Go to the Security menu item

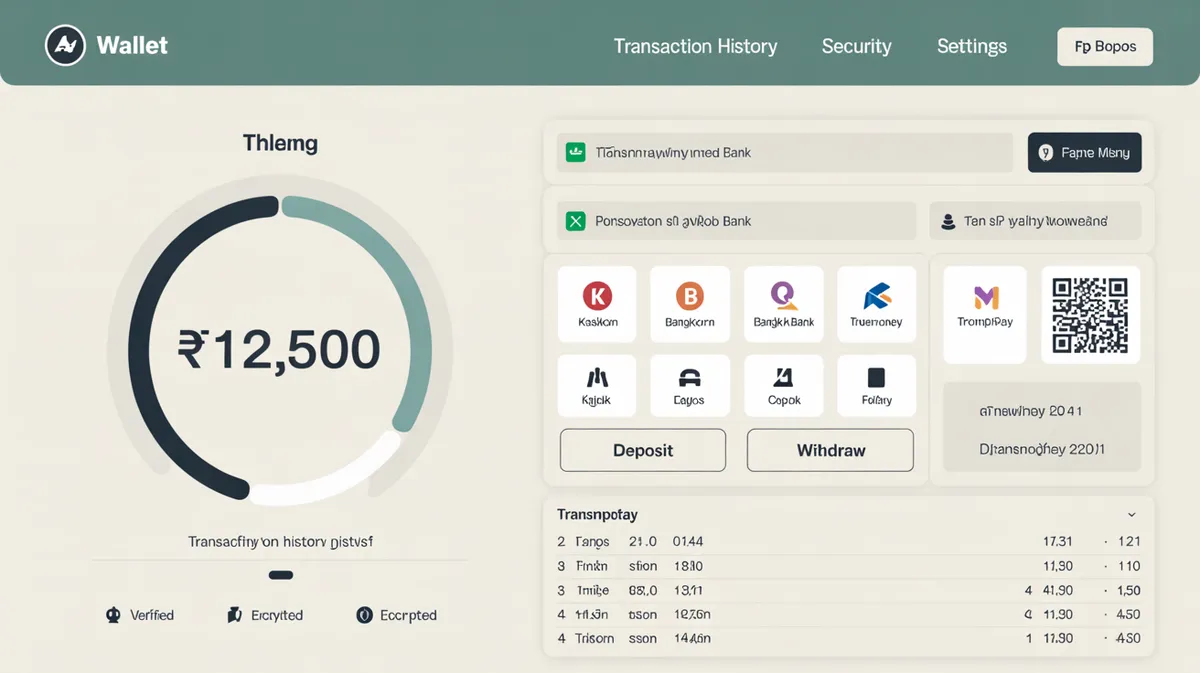pos(856,47)
